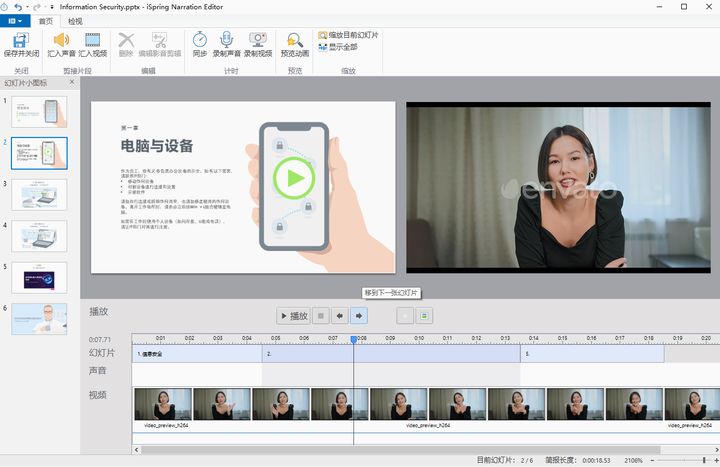
Task: Select slide 4 thumbnail
Action: [x=39, y=236]
